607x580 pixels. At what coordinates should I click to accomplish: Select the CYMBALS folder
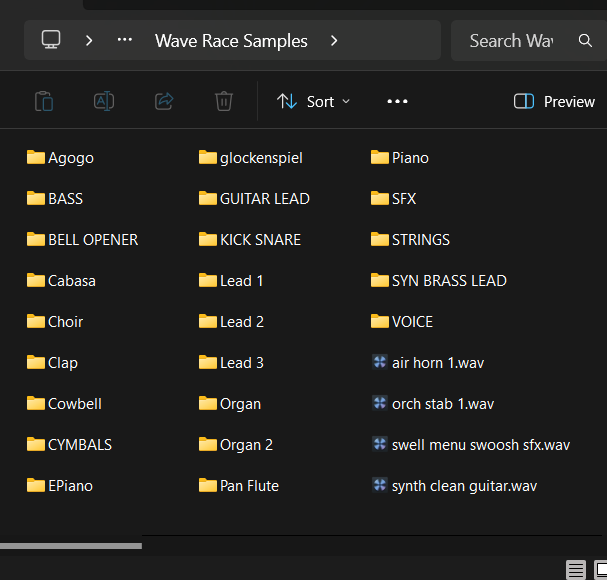point(69,445)
